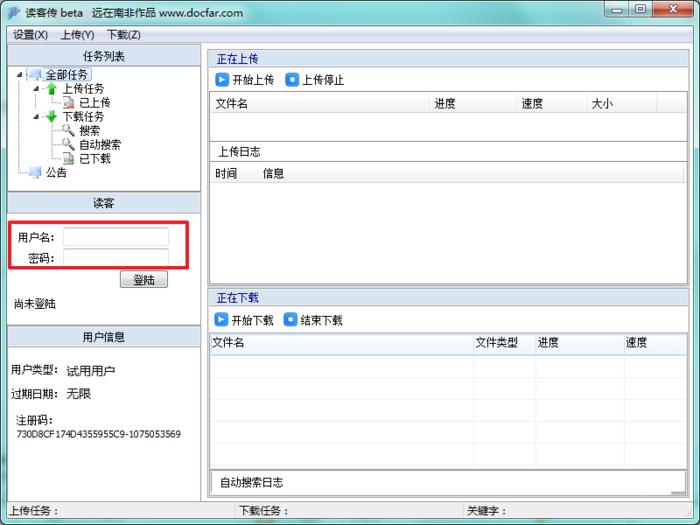Click the monitor icon beside 公告
Viewport: 700px width, 525px height.
coord(35,172)
